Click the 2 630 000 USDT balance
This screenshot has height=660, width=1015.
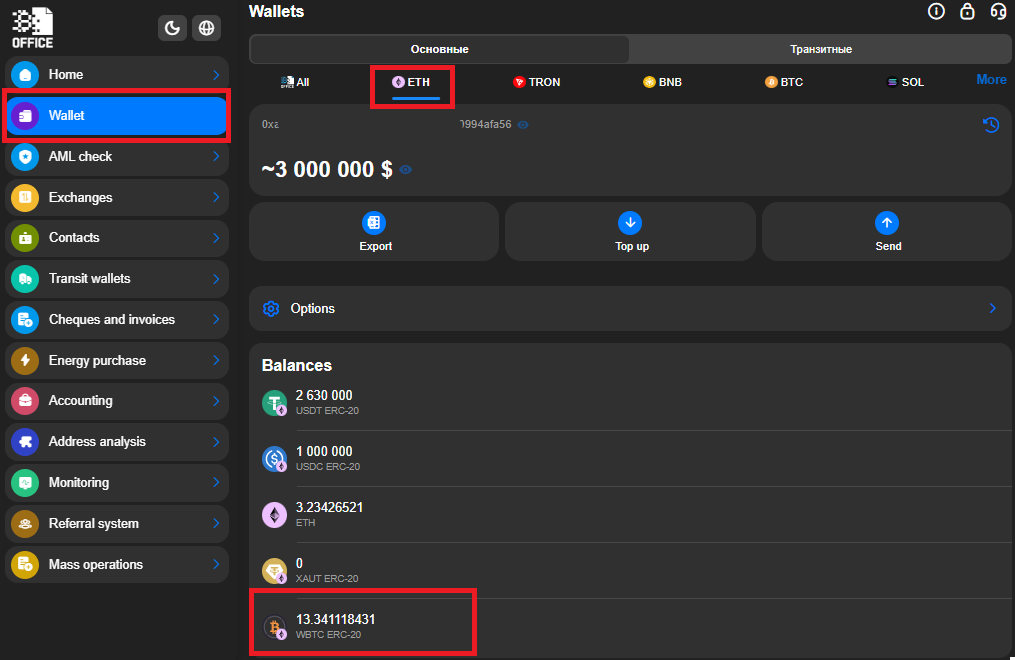click(324, 395)
